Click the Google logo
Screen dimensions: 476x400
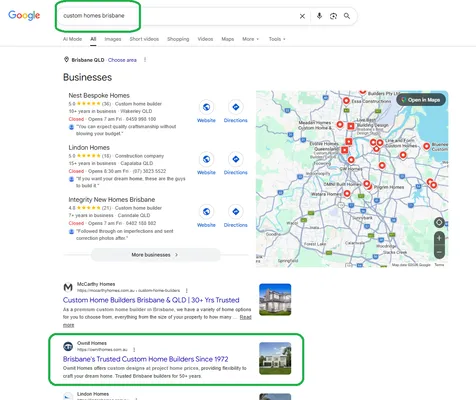(24, 15)
